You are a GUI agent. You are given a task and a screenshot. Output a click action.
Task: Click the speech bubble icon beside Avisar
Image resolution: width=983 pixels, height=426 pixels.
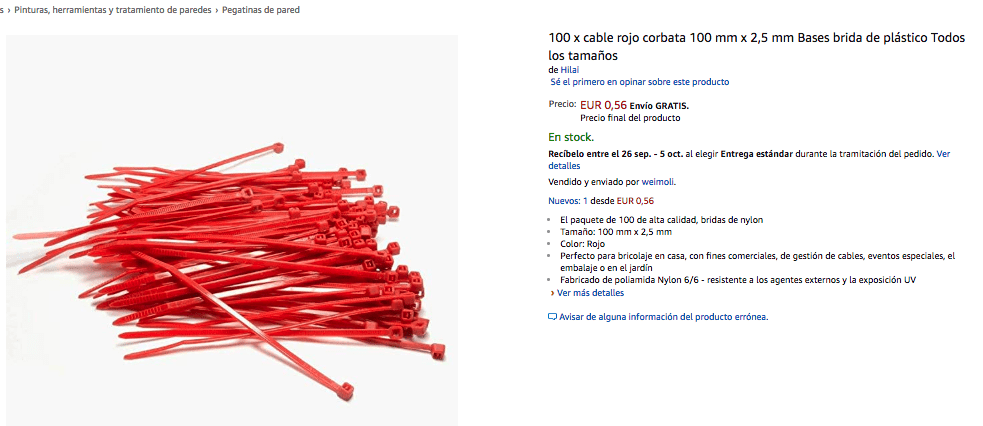[x=552, y=317]
